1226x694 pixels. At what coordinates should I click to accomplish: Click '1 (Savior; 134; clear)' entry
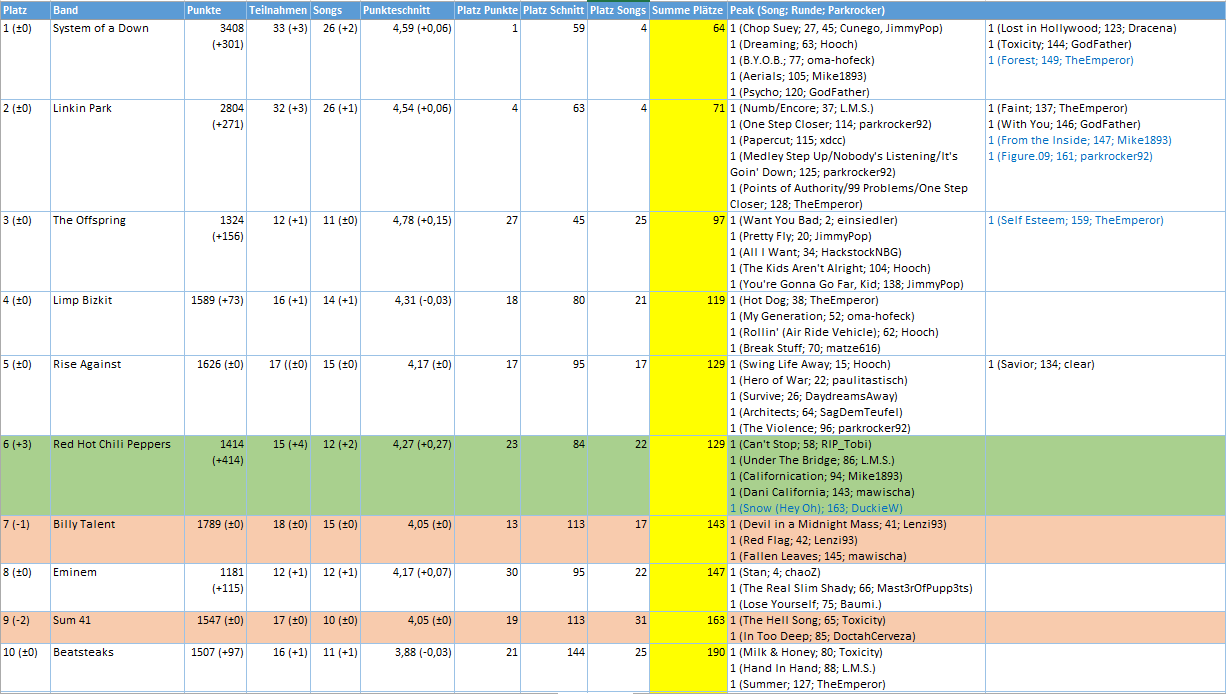coord(1040,364)
